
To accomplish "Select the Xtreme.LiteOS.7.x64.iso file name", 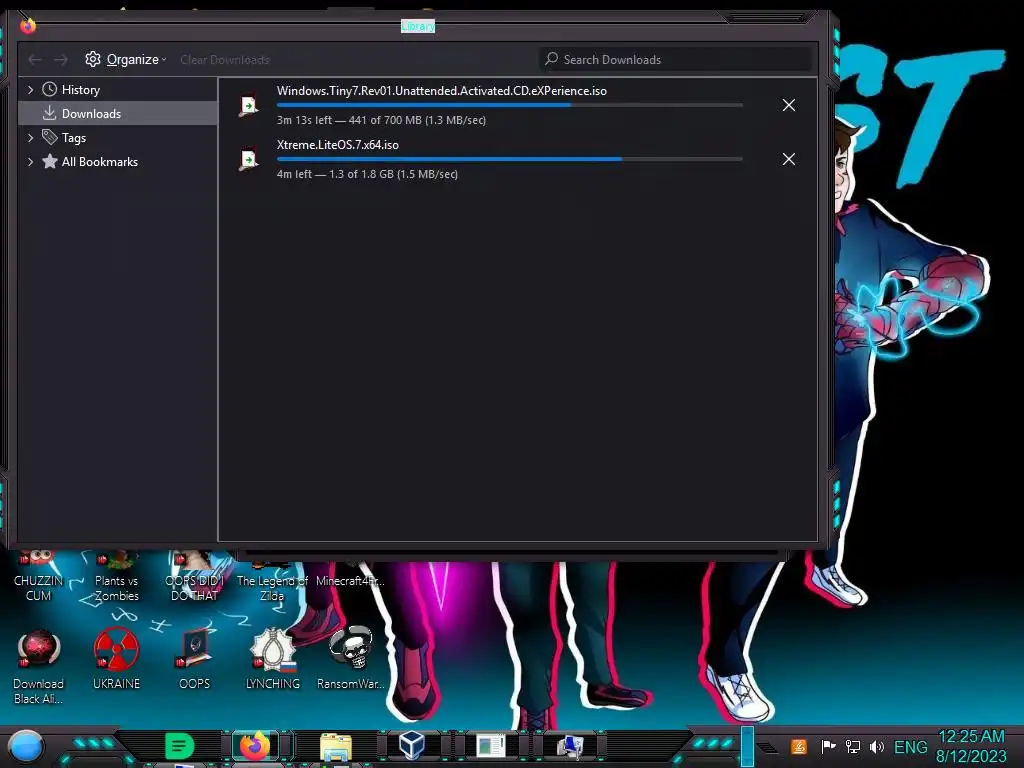I will pyautogui.click(x=338, y=145).
